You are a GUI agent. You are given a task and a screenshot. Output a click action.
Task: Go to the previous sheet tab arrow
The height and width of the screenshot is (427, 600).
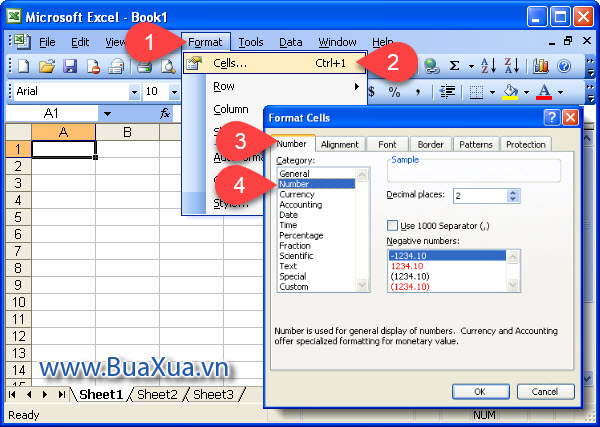pyautogui.click(x=29, y=394)
